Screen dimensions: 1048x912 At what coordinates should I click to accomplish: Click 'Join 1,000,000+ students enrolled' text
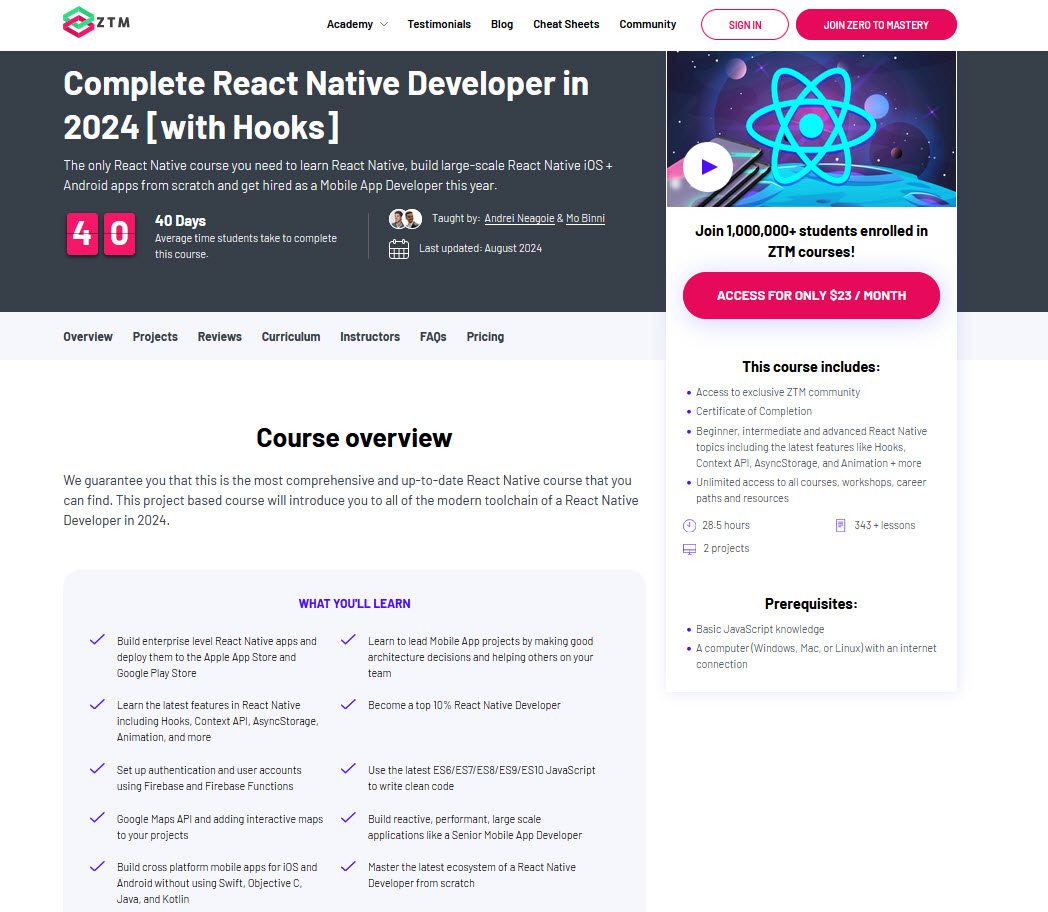(x=811, y=241)
